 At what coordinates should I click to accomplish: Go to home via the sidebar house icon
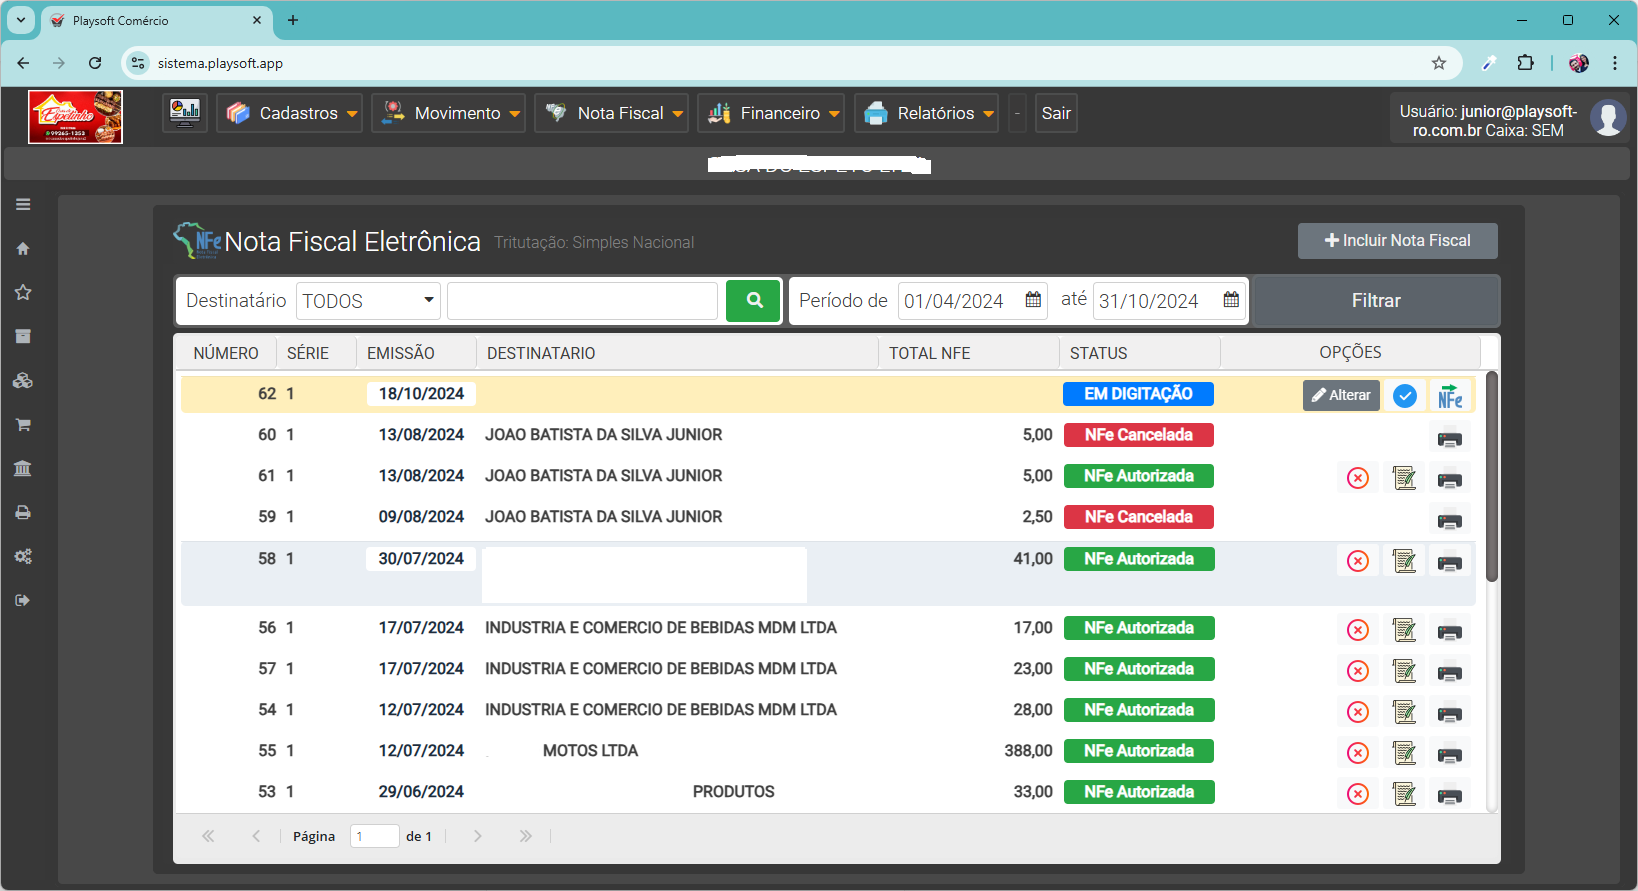23,248
